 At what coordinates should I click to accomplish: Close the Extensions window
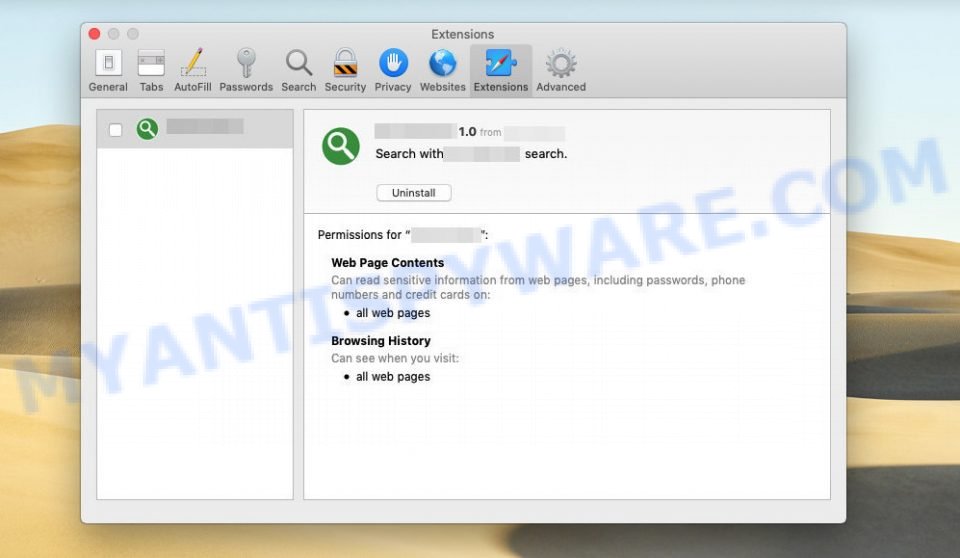click(x=94, y=34)
